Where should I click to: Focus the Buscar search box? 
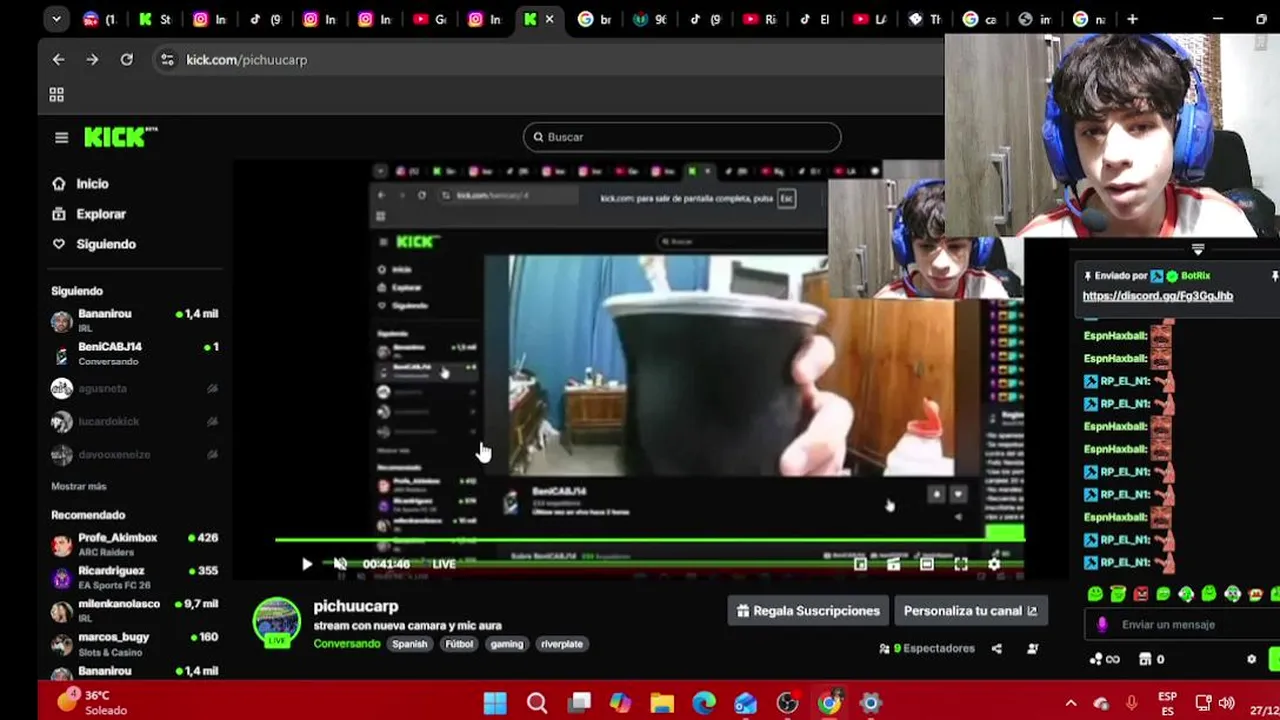(682, 137)
